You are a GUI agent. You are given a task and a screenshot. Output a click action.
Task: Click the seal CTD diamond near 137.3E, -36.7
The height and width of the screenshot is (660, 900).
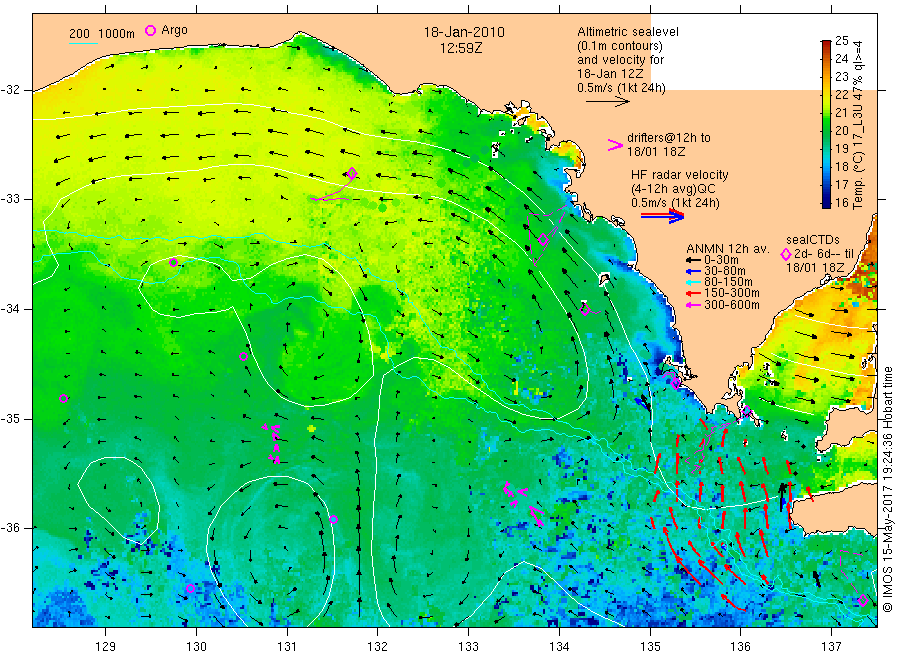point(862,601)
